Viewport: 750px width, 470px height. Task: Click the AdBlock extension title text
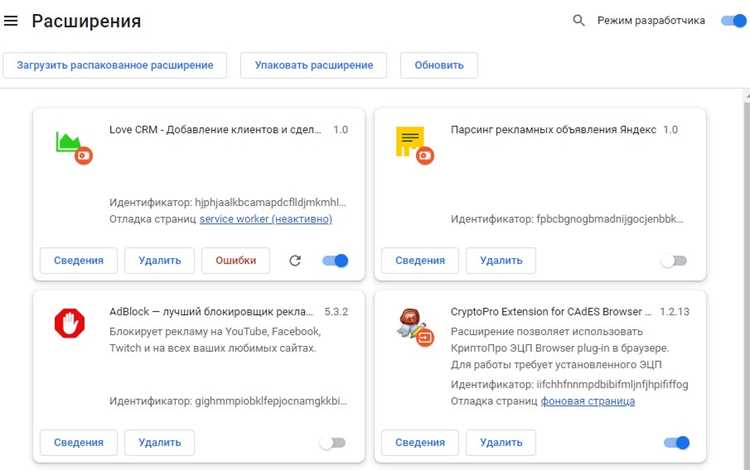point(211,312)
